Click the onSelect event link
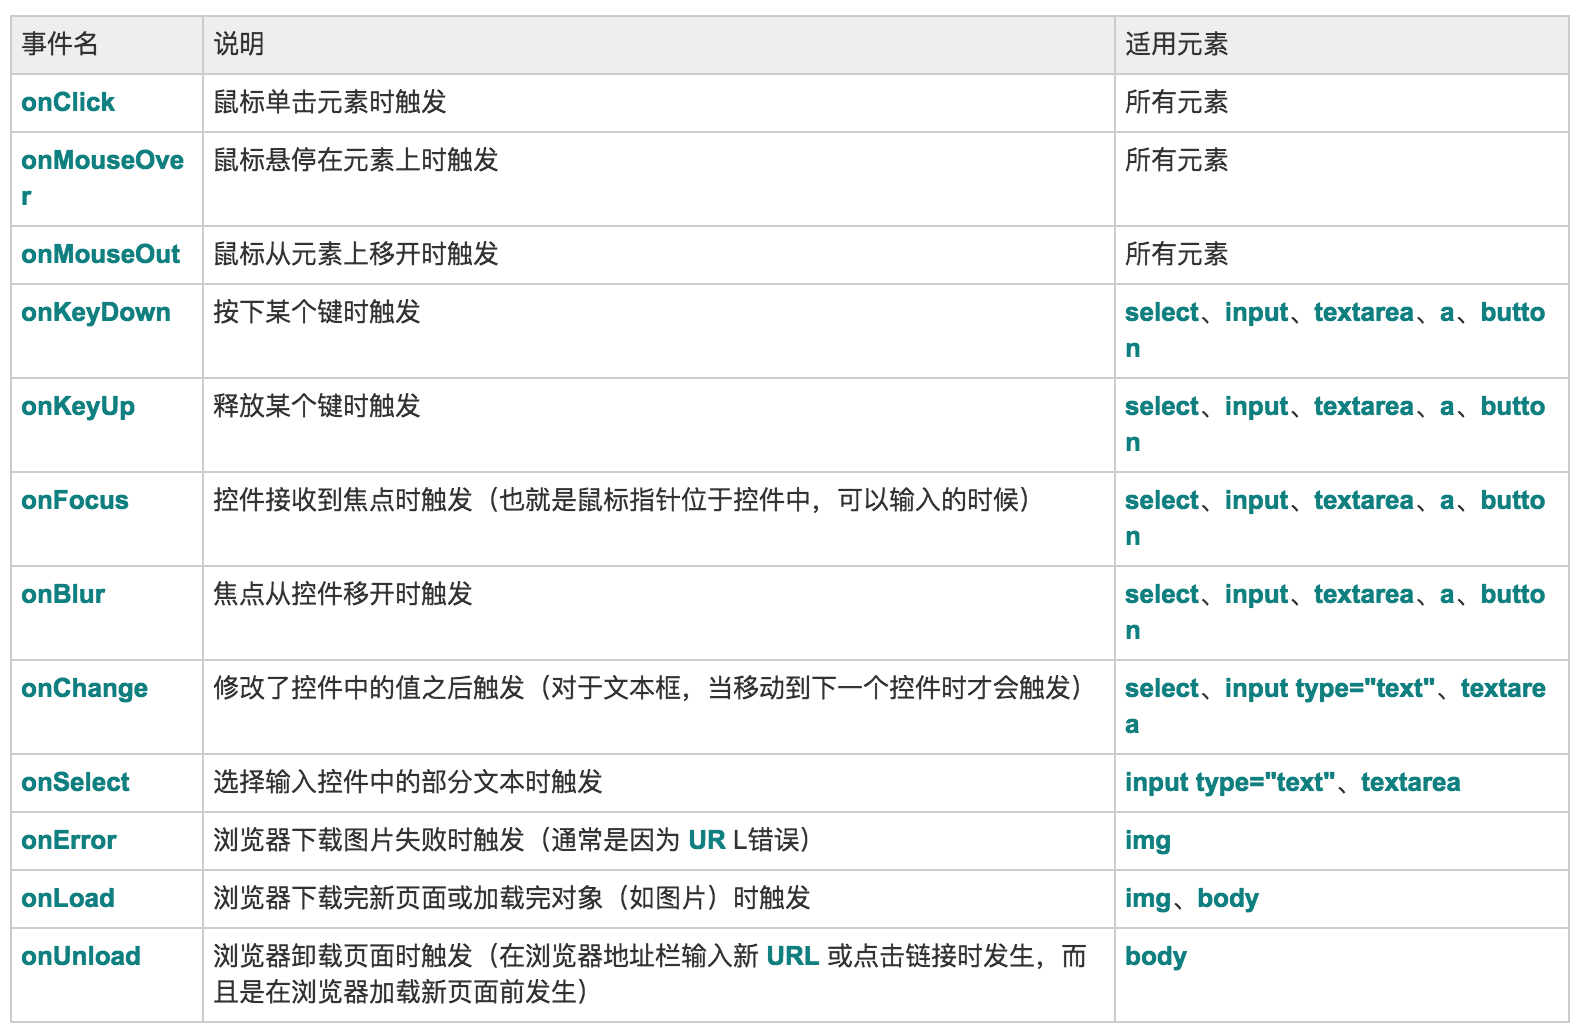This screenshot has width=1584, height=1036. pyautogui.click(x=75, y=783)
